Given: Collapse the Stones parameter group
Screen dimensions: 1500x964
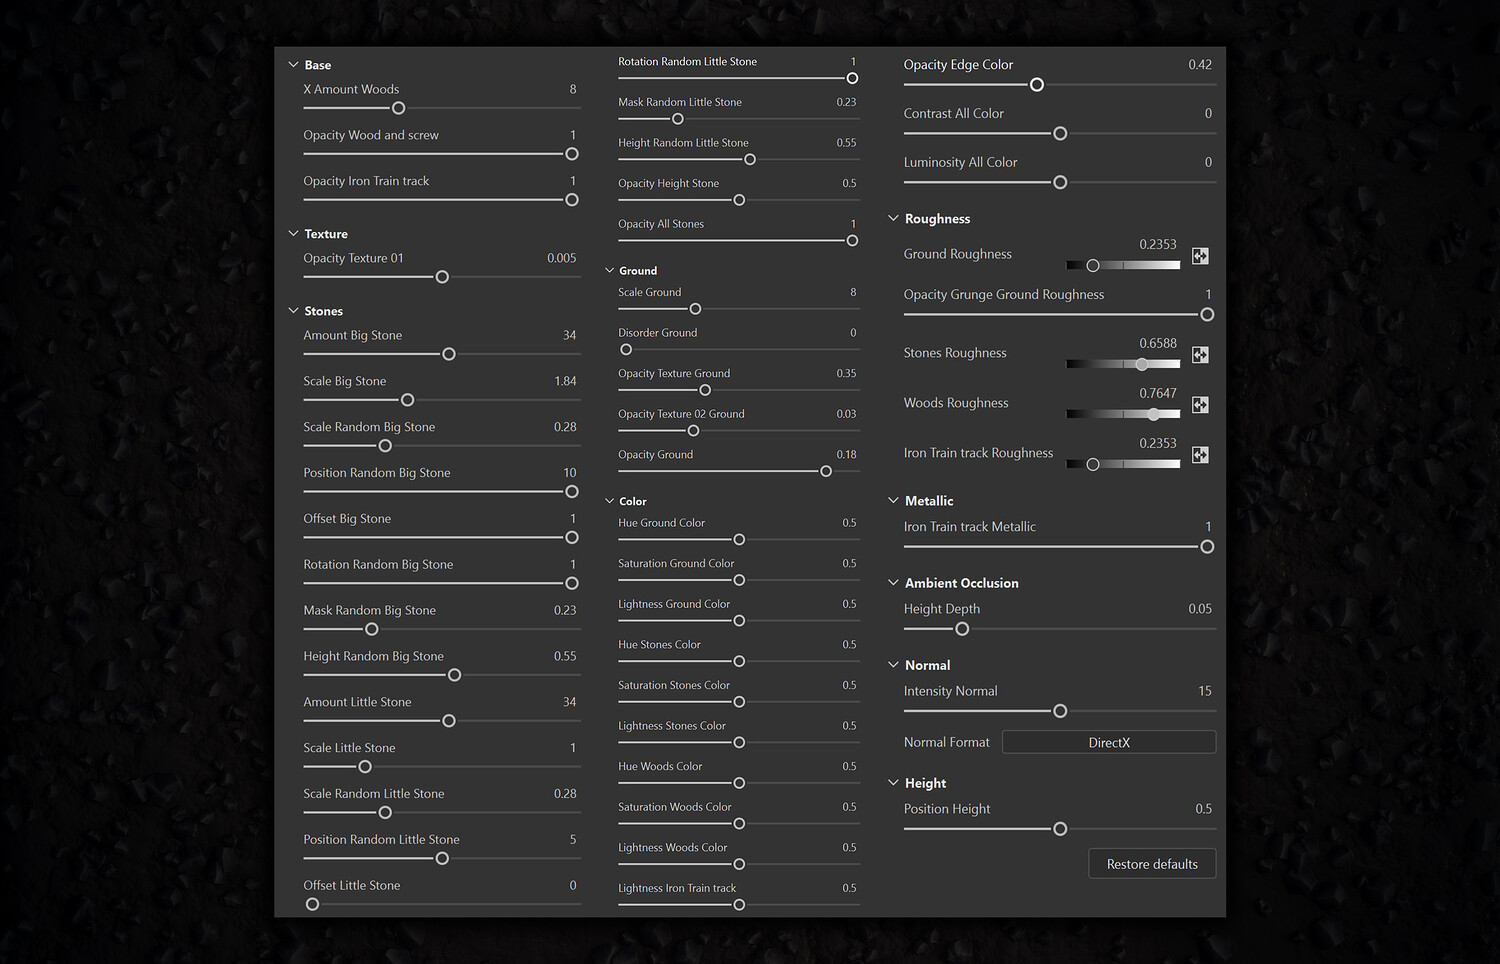Looking at the screenshot, I should 294,311.
